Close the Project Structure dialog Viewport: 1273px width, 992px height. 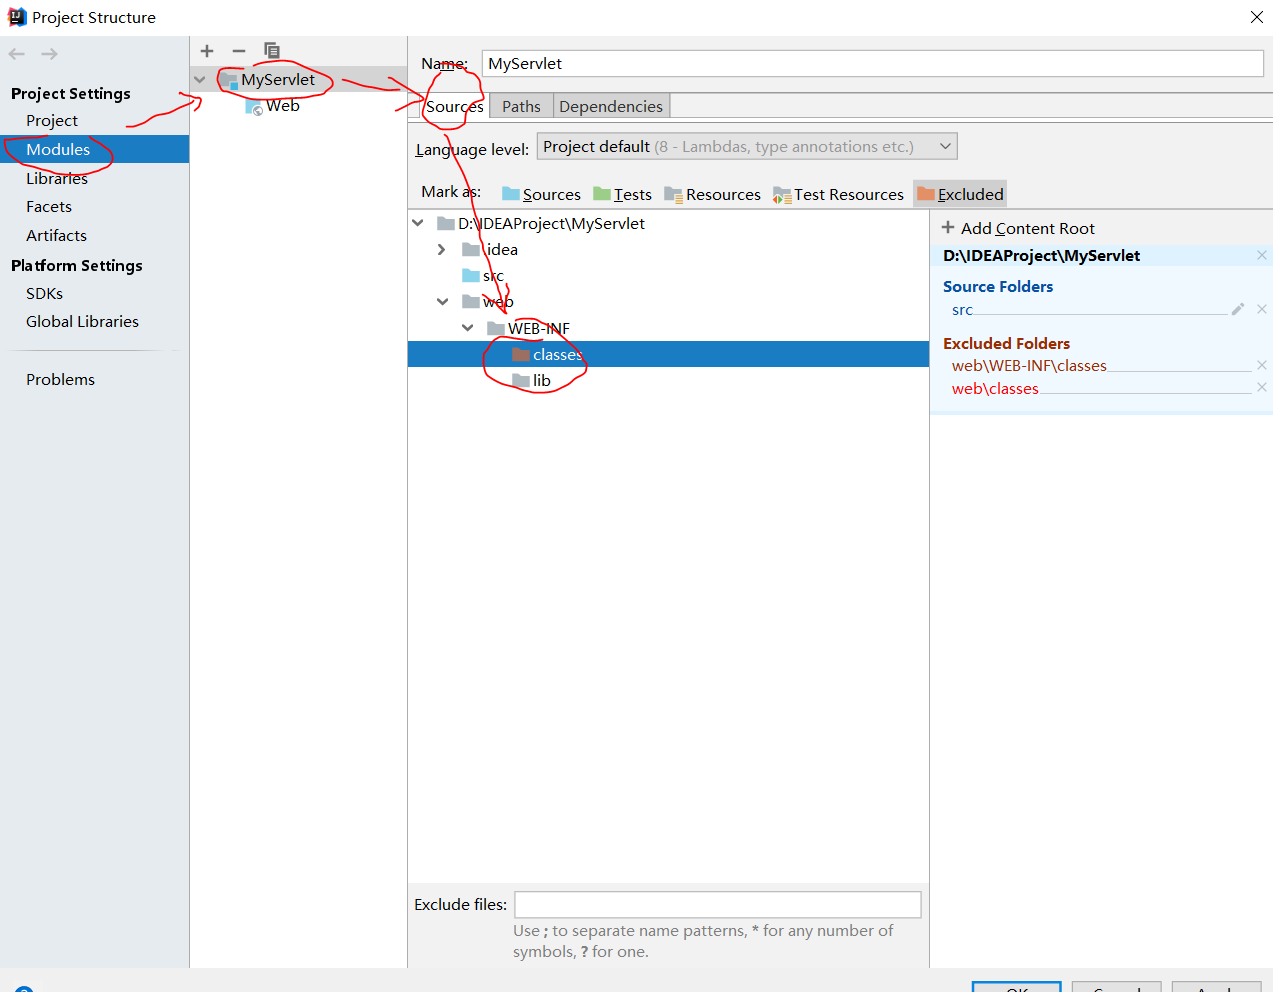point(1257,17)
